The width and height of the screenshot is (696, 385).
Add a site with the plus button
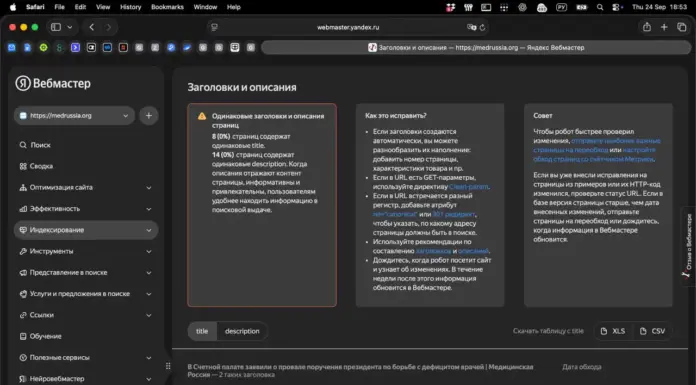pyautogui.click(x=149, y=115)
